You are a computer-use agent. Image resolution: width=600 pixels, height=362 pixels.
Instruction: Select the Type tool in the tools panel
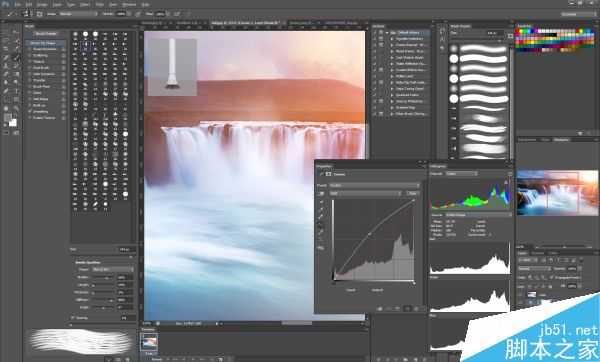[17, 91]
